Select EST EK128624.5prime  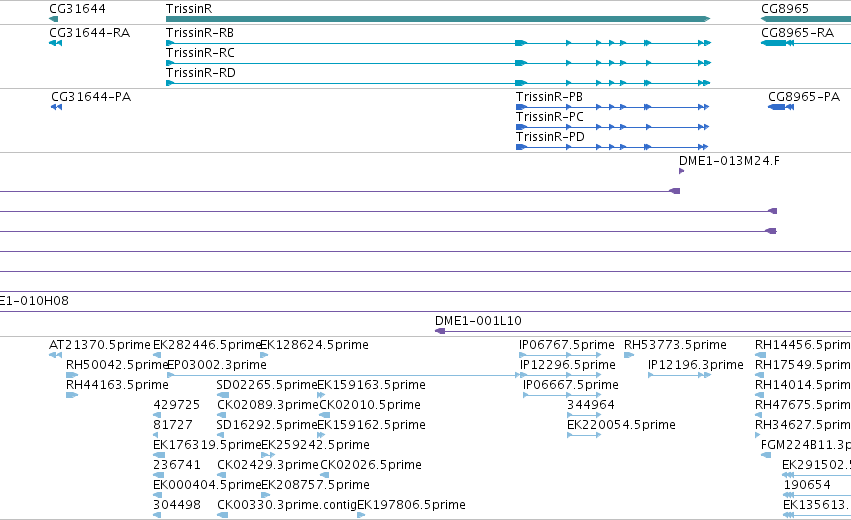click(x=315, y=345)
